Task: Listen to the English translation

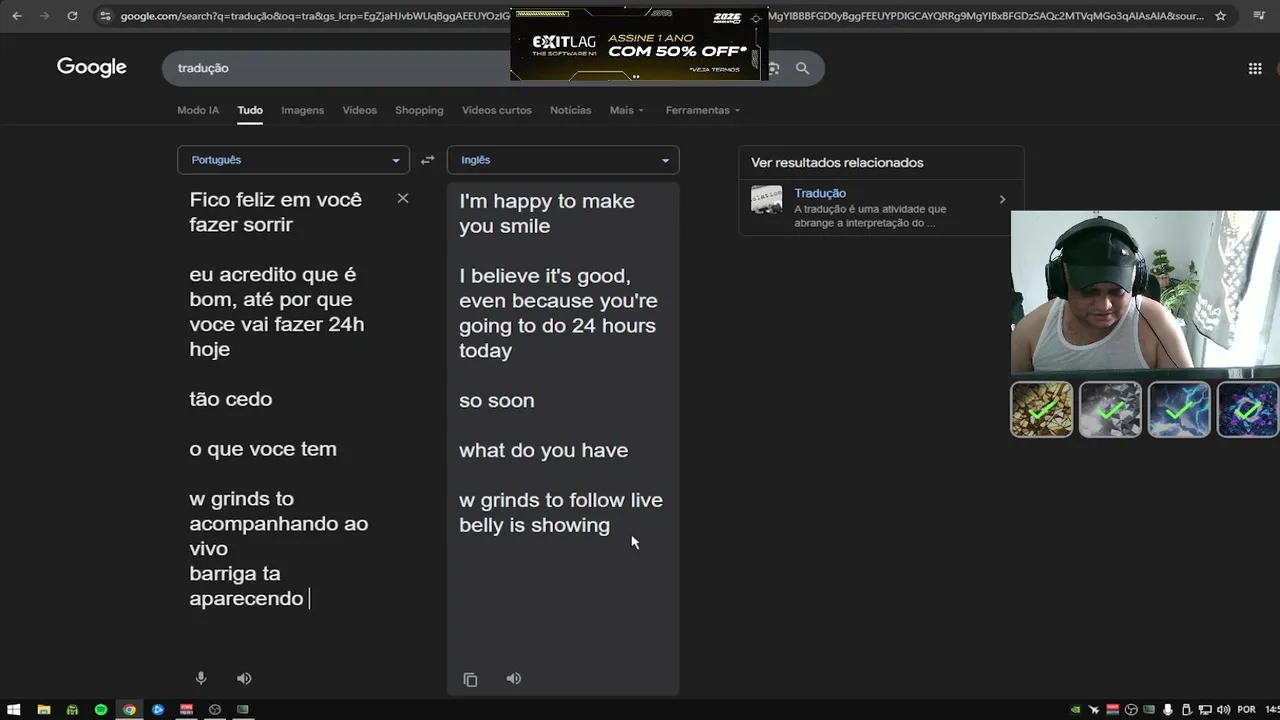Action: (x=514, y=678)
